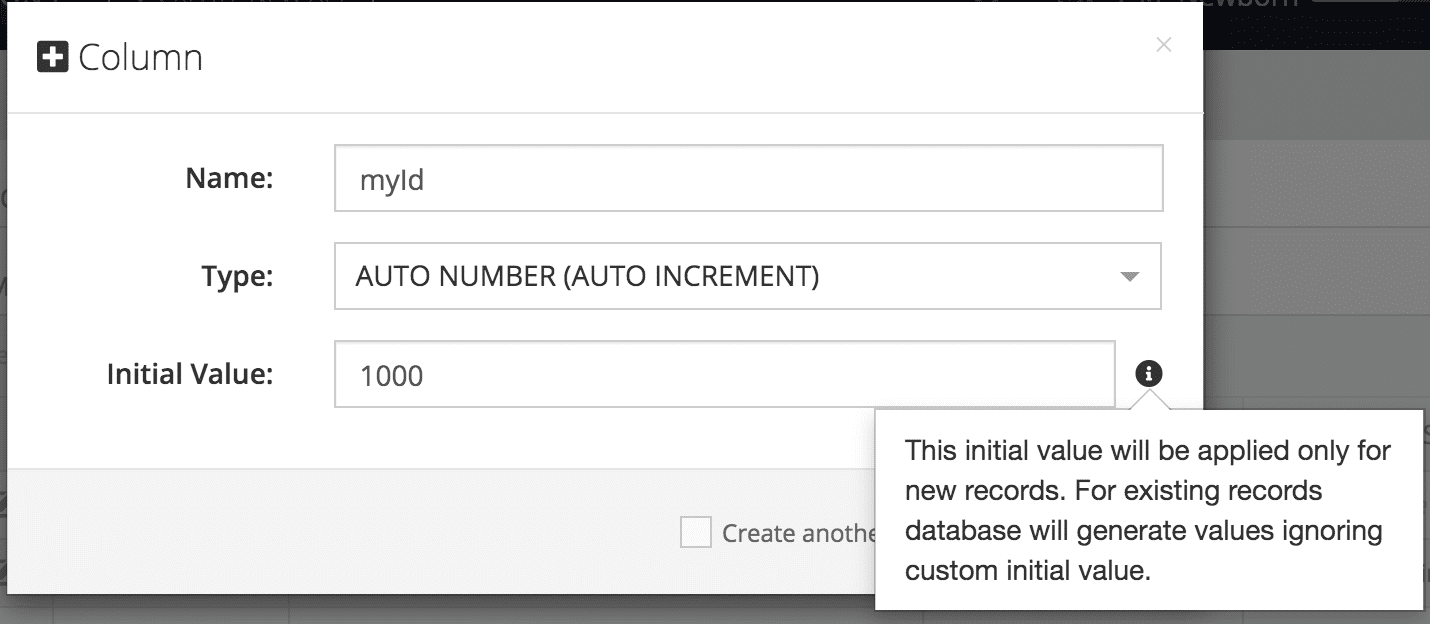This screenshot has height=624, width=1430.
Task: Click the dark top bar behind the dialog
Action: click(x=1316, y=24)
